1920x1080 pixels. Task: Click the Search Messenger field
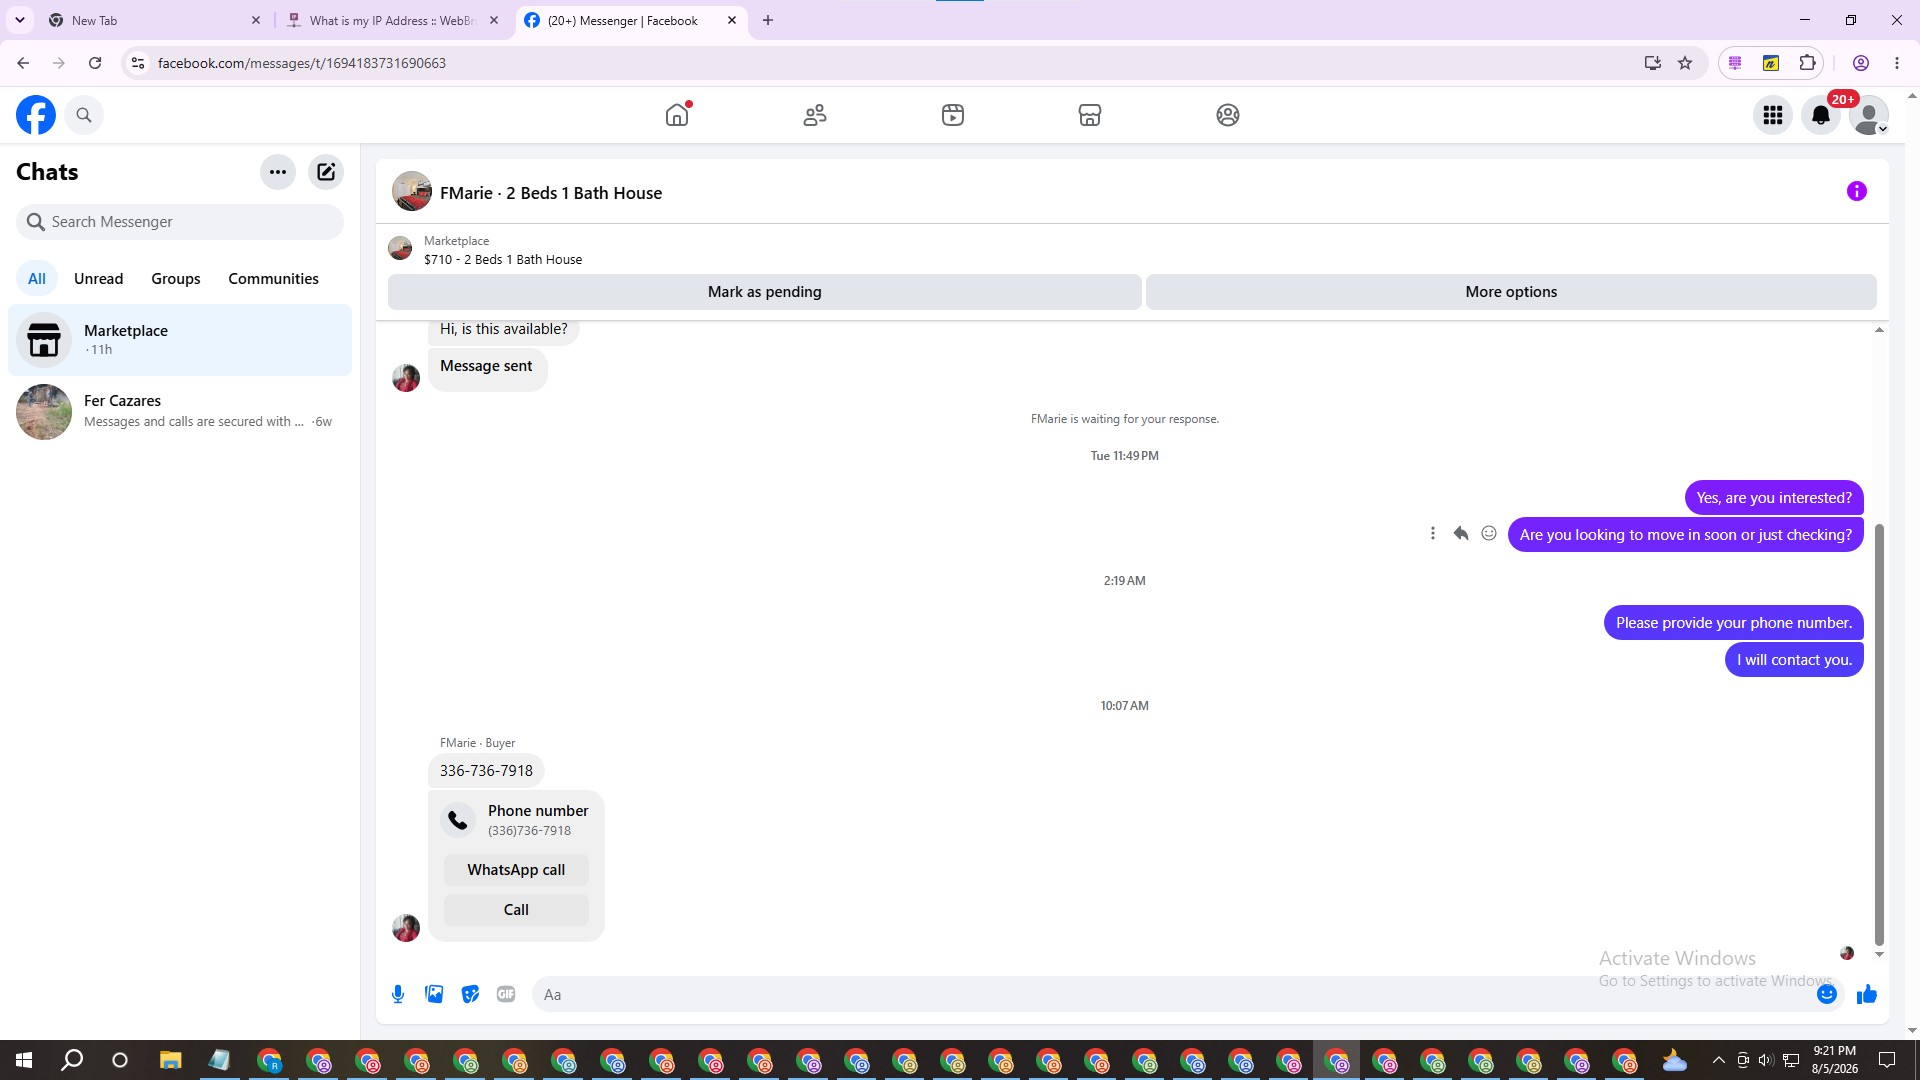pyautogui.click(x=180, y=222)
